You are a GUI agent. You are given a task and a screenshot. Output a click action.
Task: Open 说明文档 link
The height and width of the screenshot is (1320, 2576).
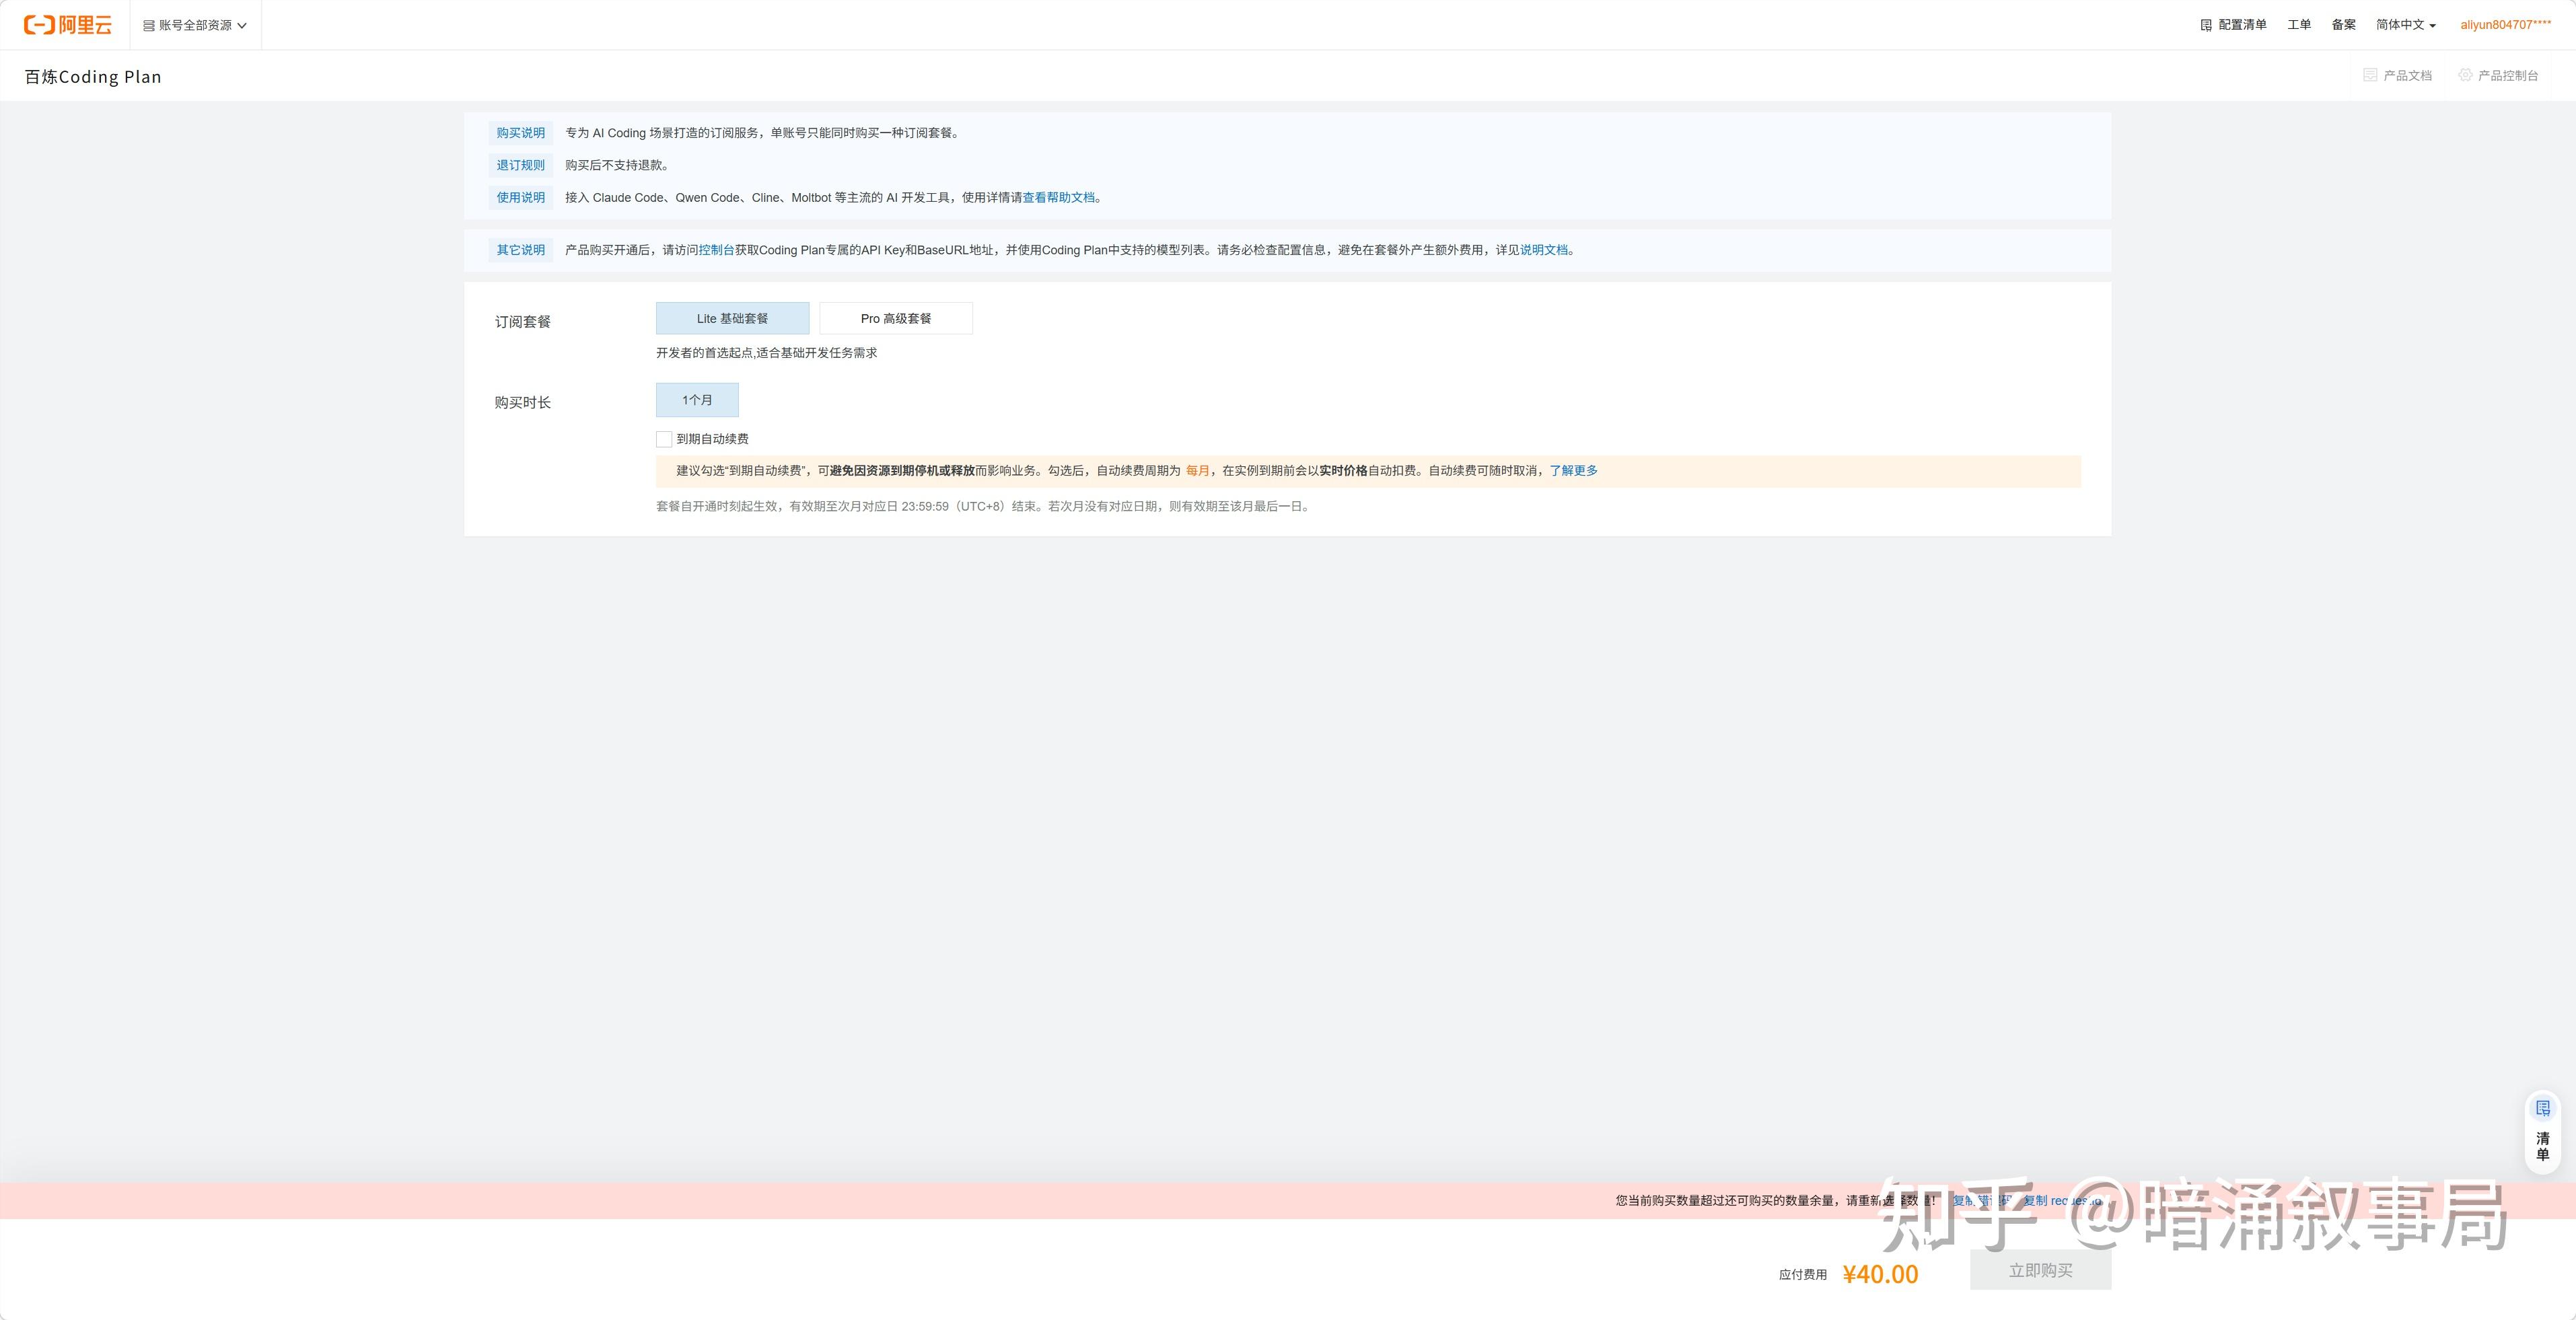pyautogui.click(x=1544, y=250)
